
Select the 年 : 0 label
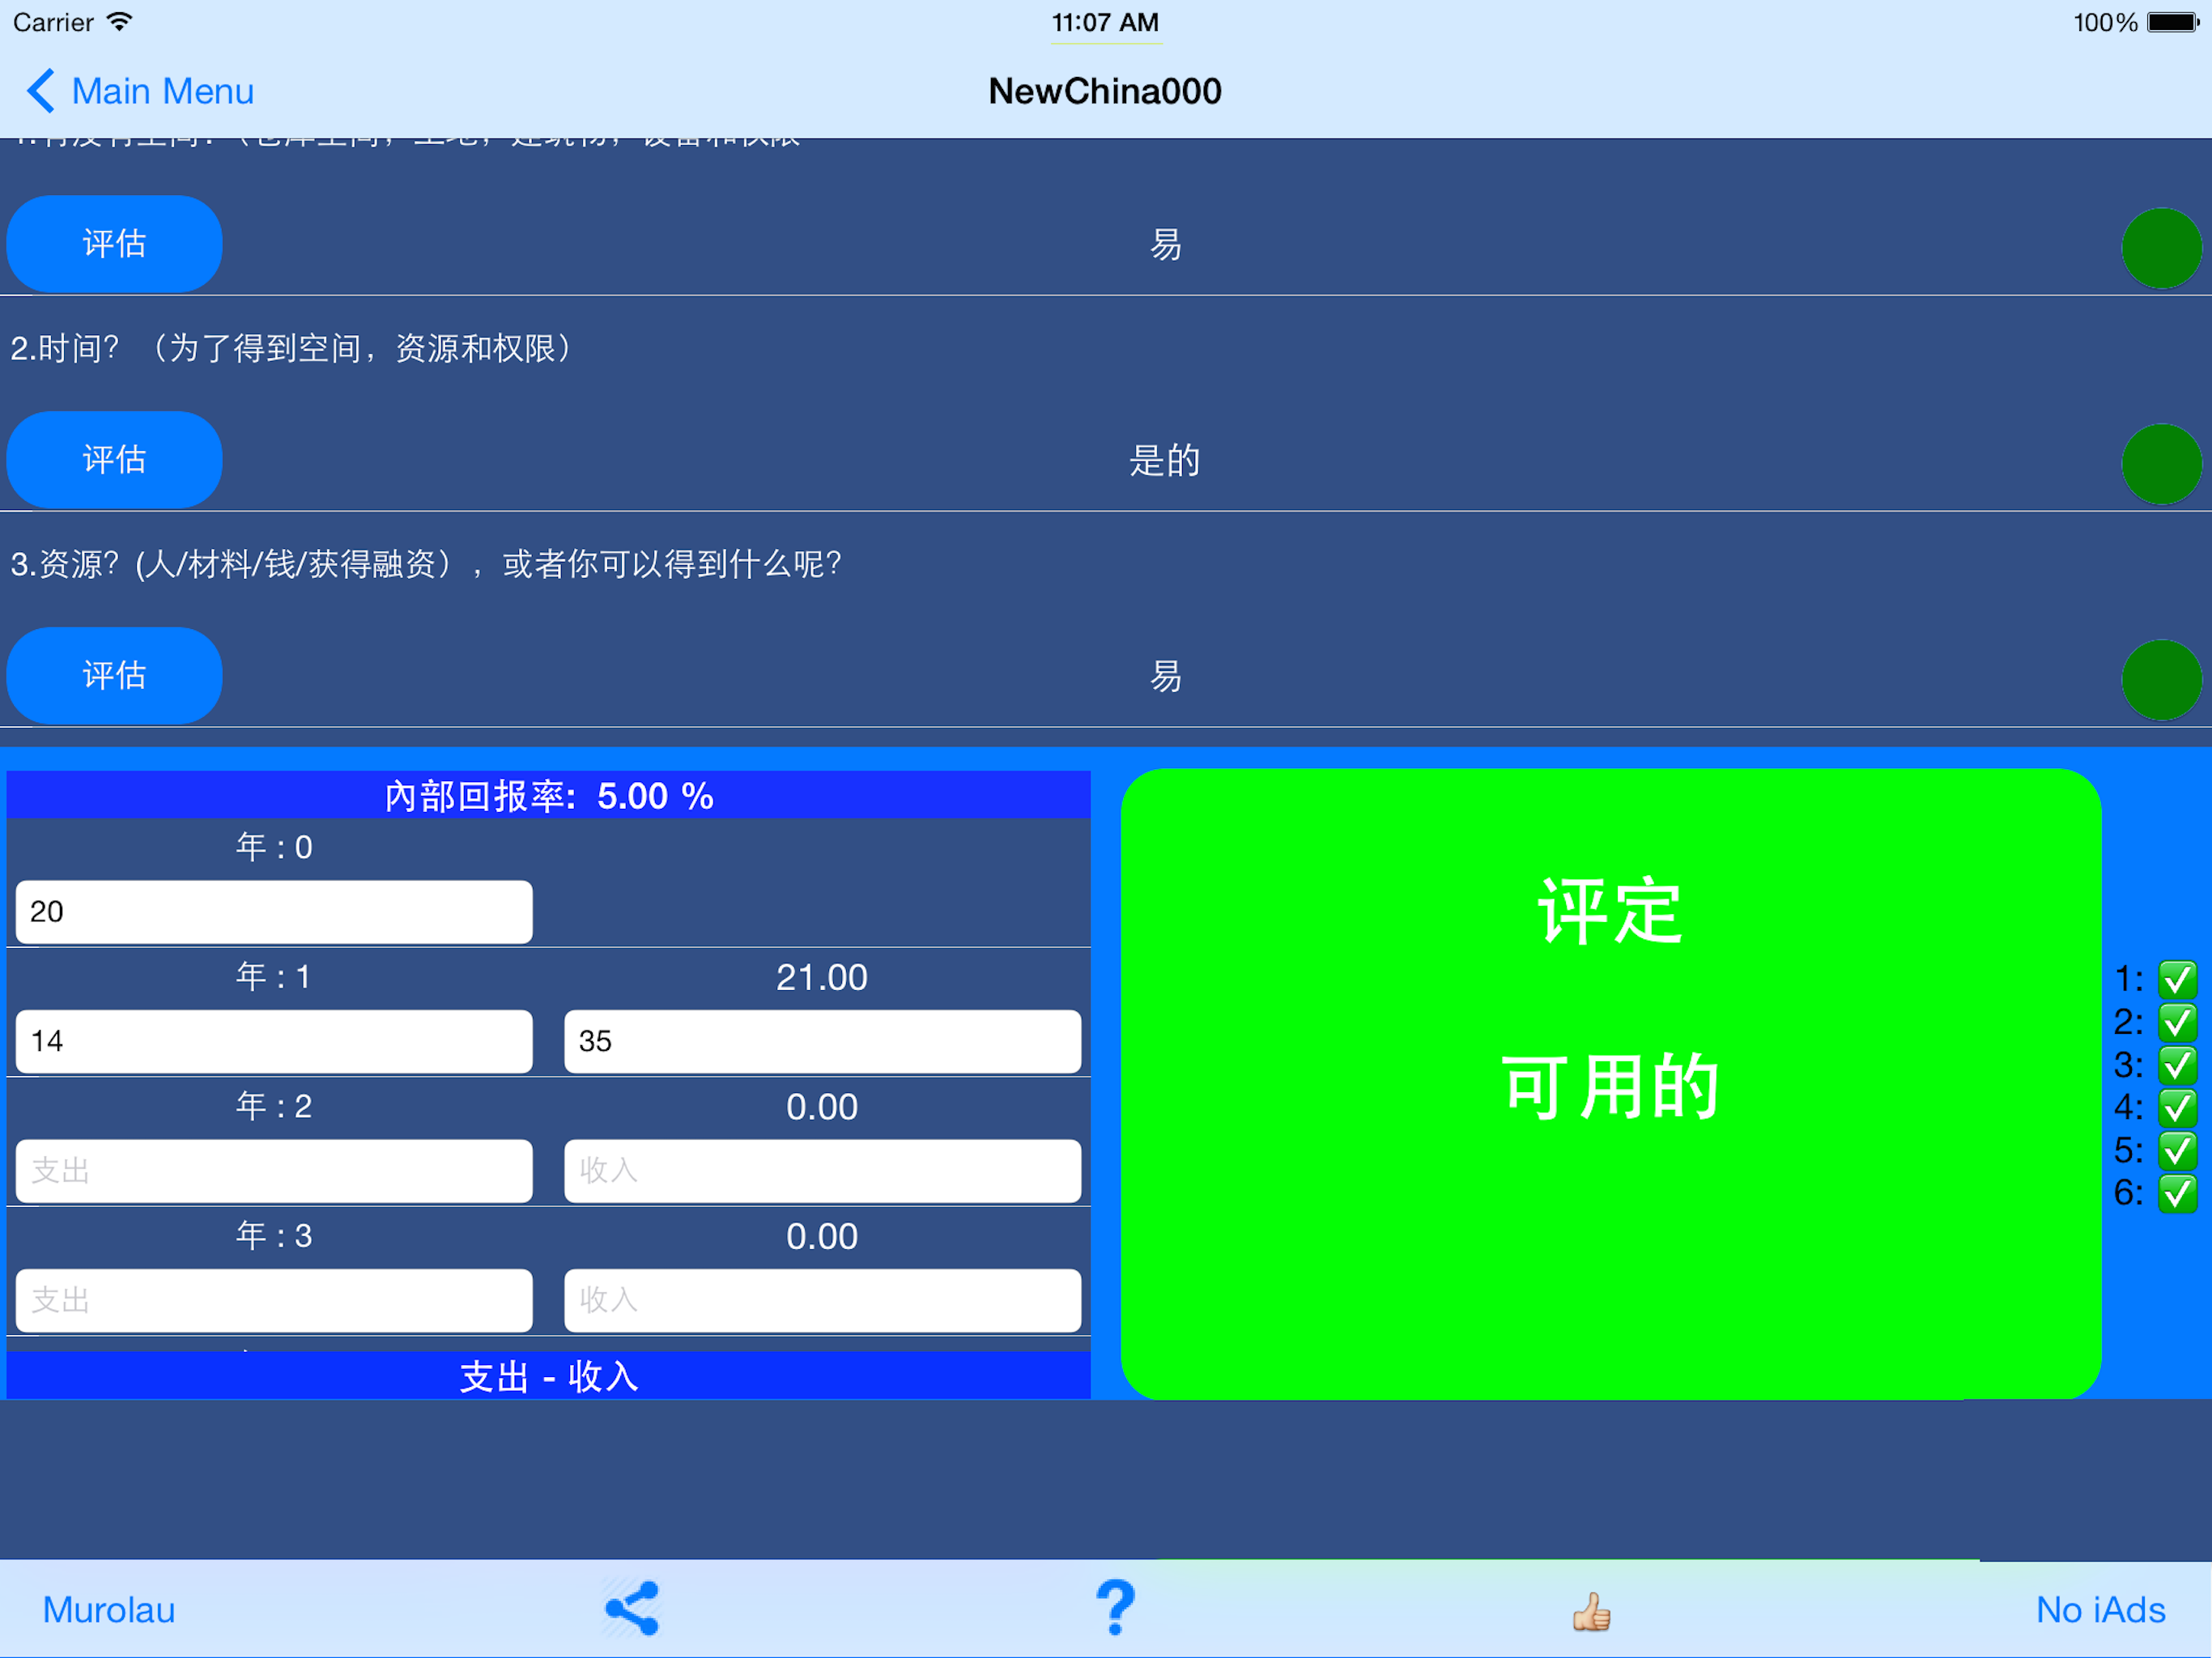point(274,848)
